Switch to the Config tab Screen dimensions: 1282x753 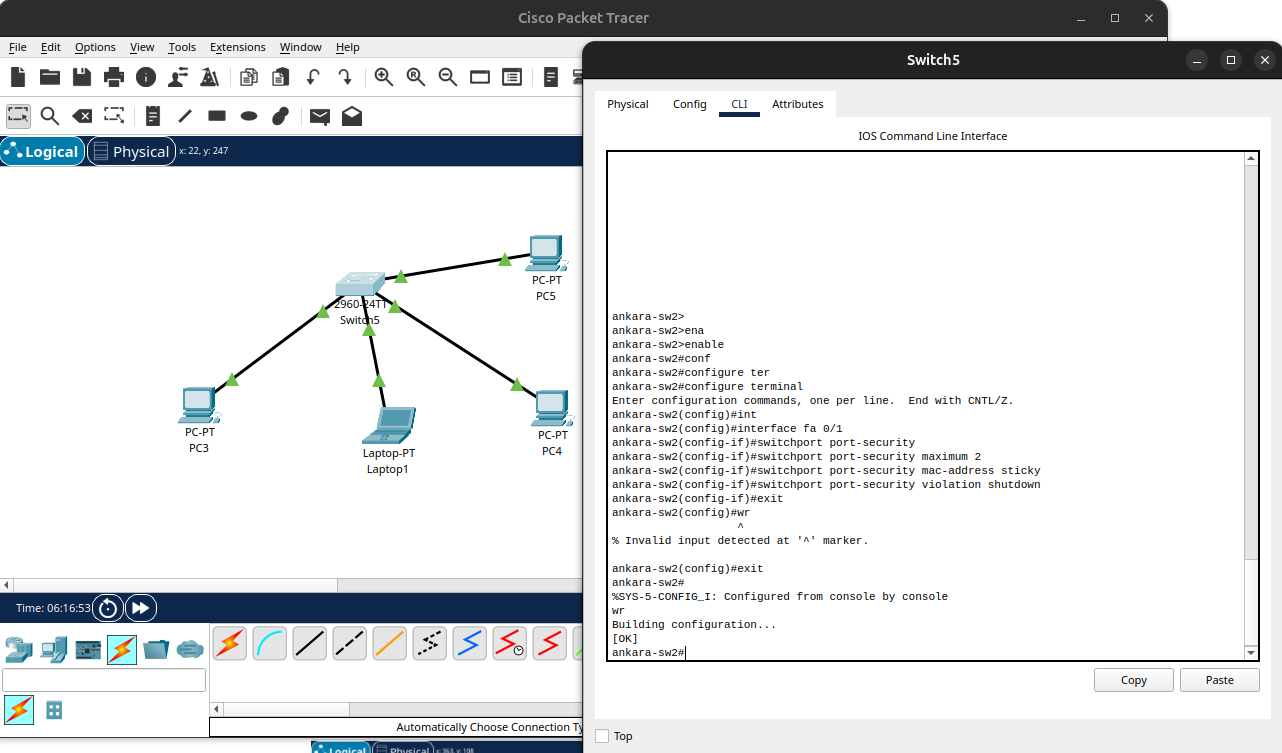tap(689, 104)
